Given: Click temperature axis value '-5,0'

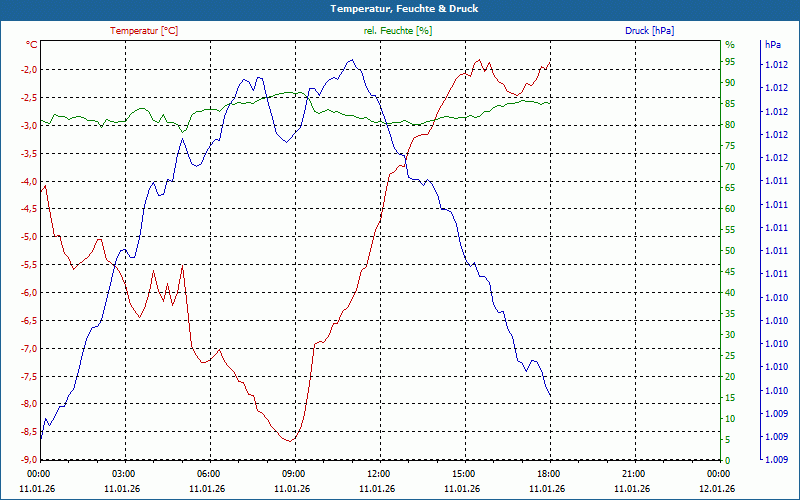Looking at the screenshot, I should pos(29,236).
